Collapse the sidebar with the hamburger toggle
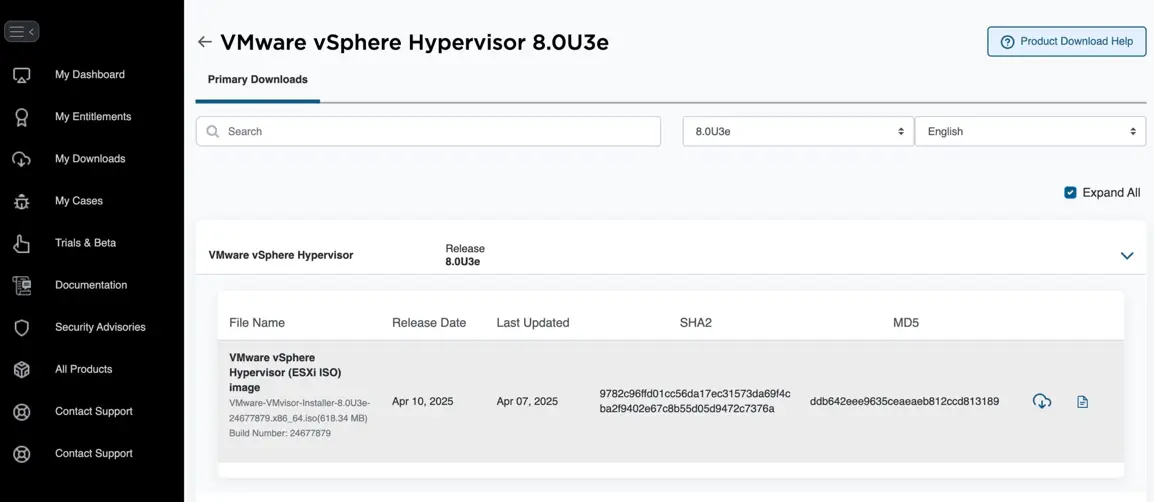Viewport: 1154px width, 502px height. pyautogui.click(x=21, y=32)
